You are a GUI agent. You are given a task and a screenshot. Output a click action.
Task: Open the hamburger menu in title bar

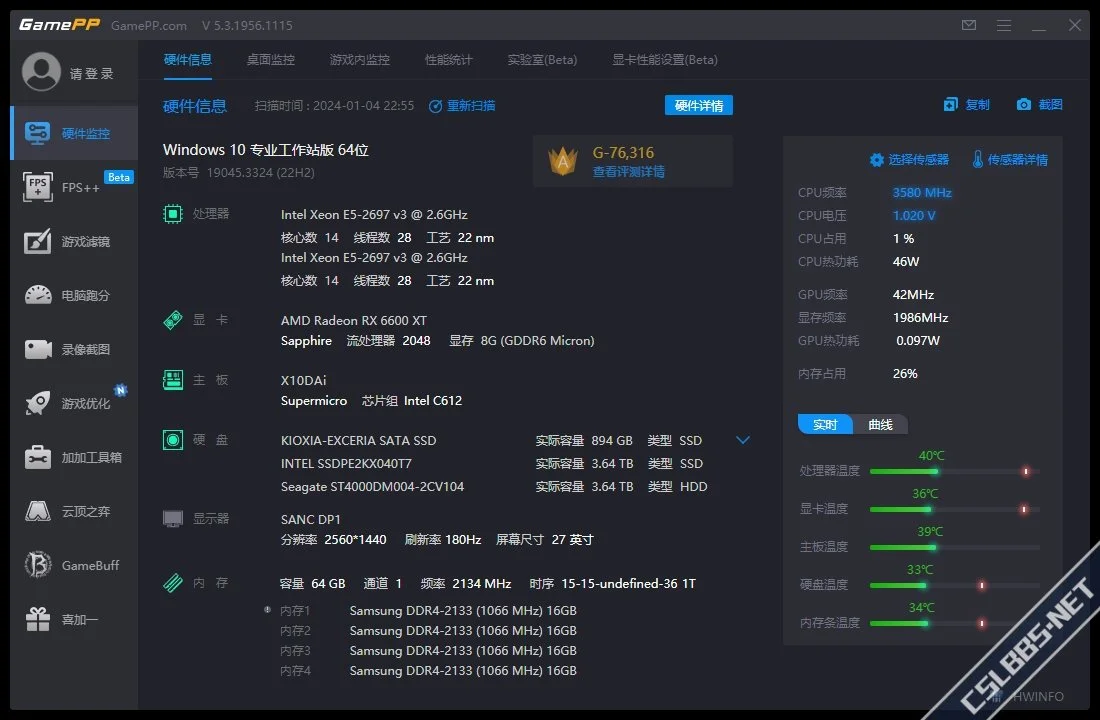coord(1004,25)
